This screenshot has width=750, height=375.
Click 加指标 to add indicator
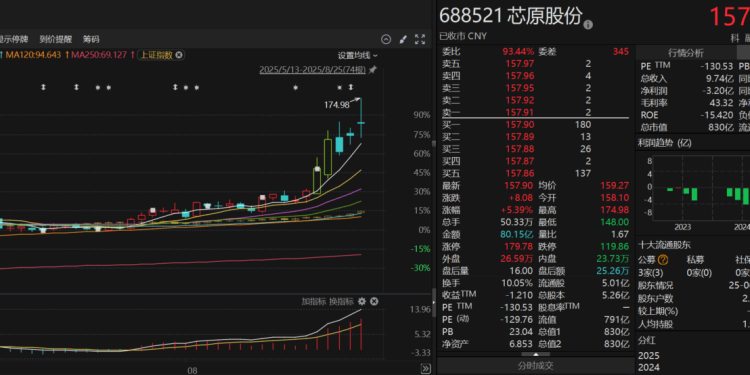[x=313, y=301]
